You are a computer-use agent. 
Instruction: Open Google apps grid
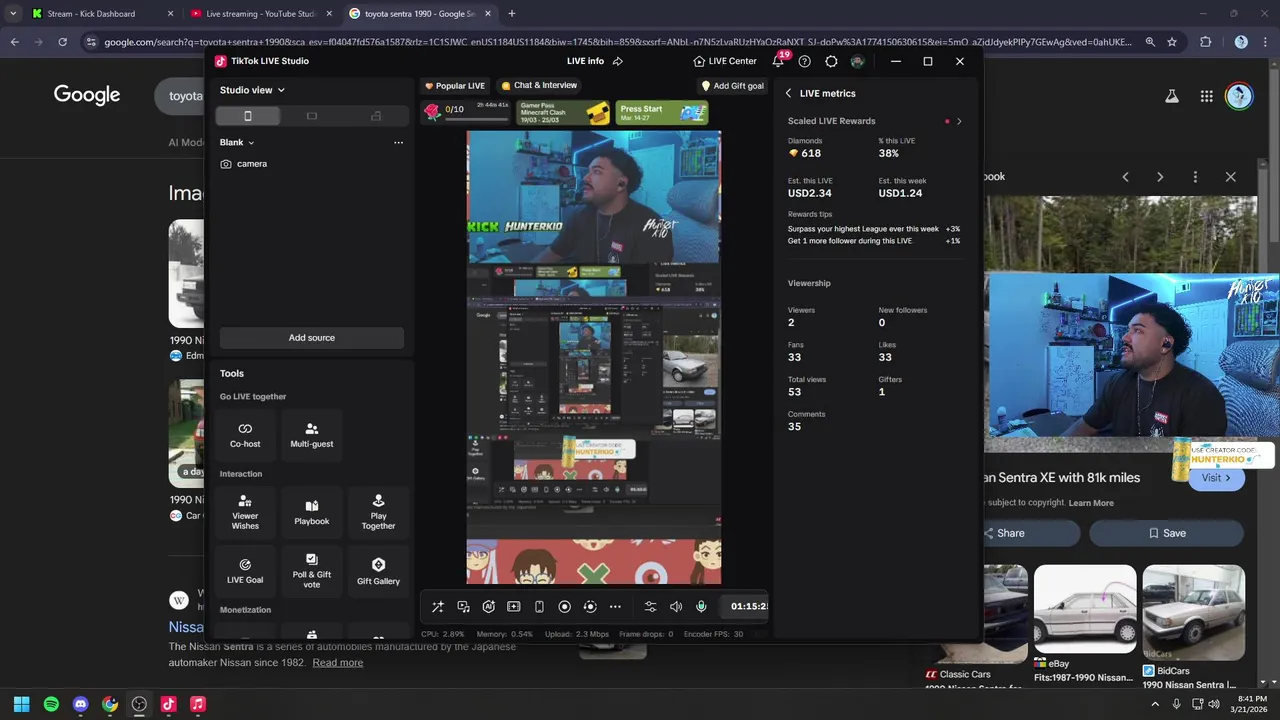1207,96
